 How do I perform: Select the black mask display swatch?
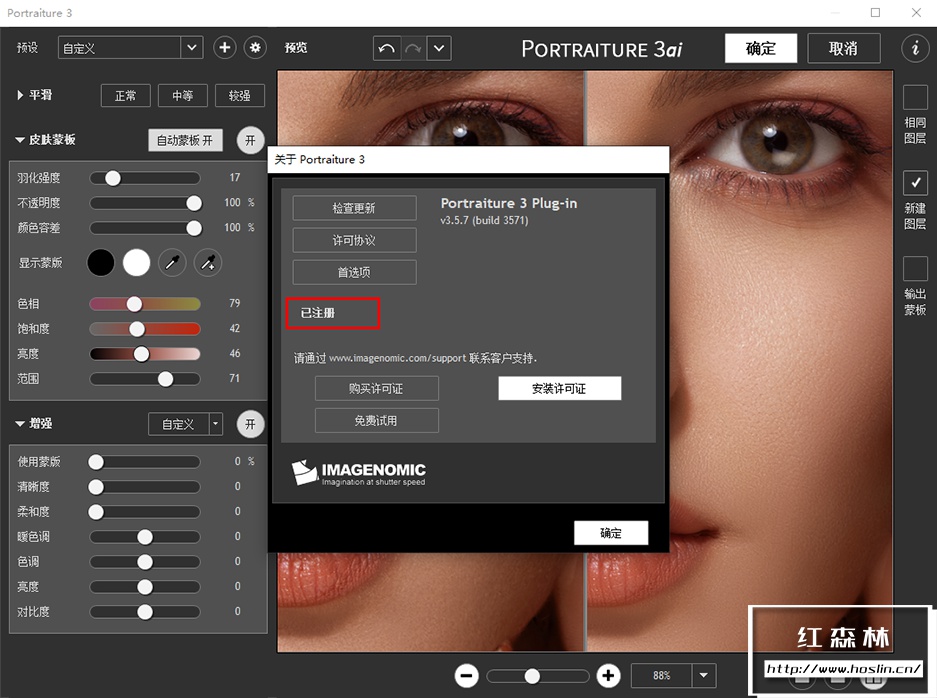[100, 262]
